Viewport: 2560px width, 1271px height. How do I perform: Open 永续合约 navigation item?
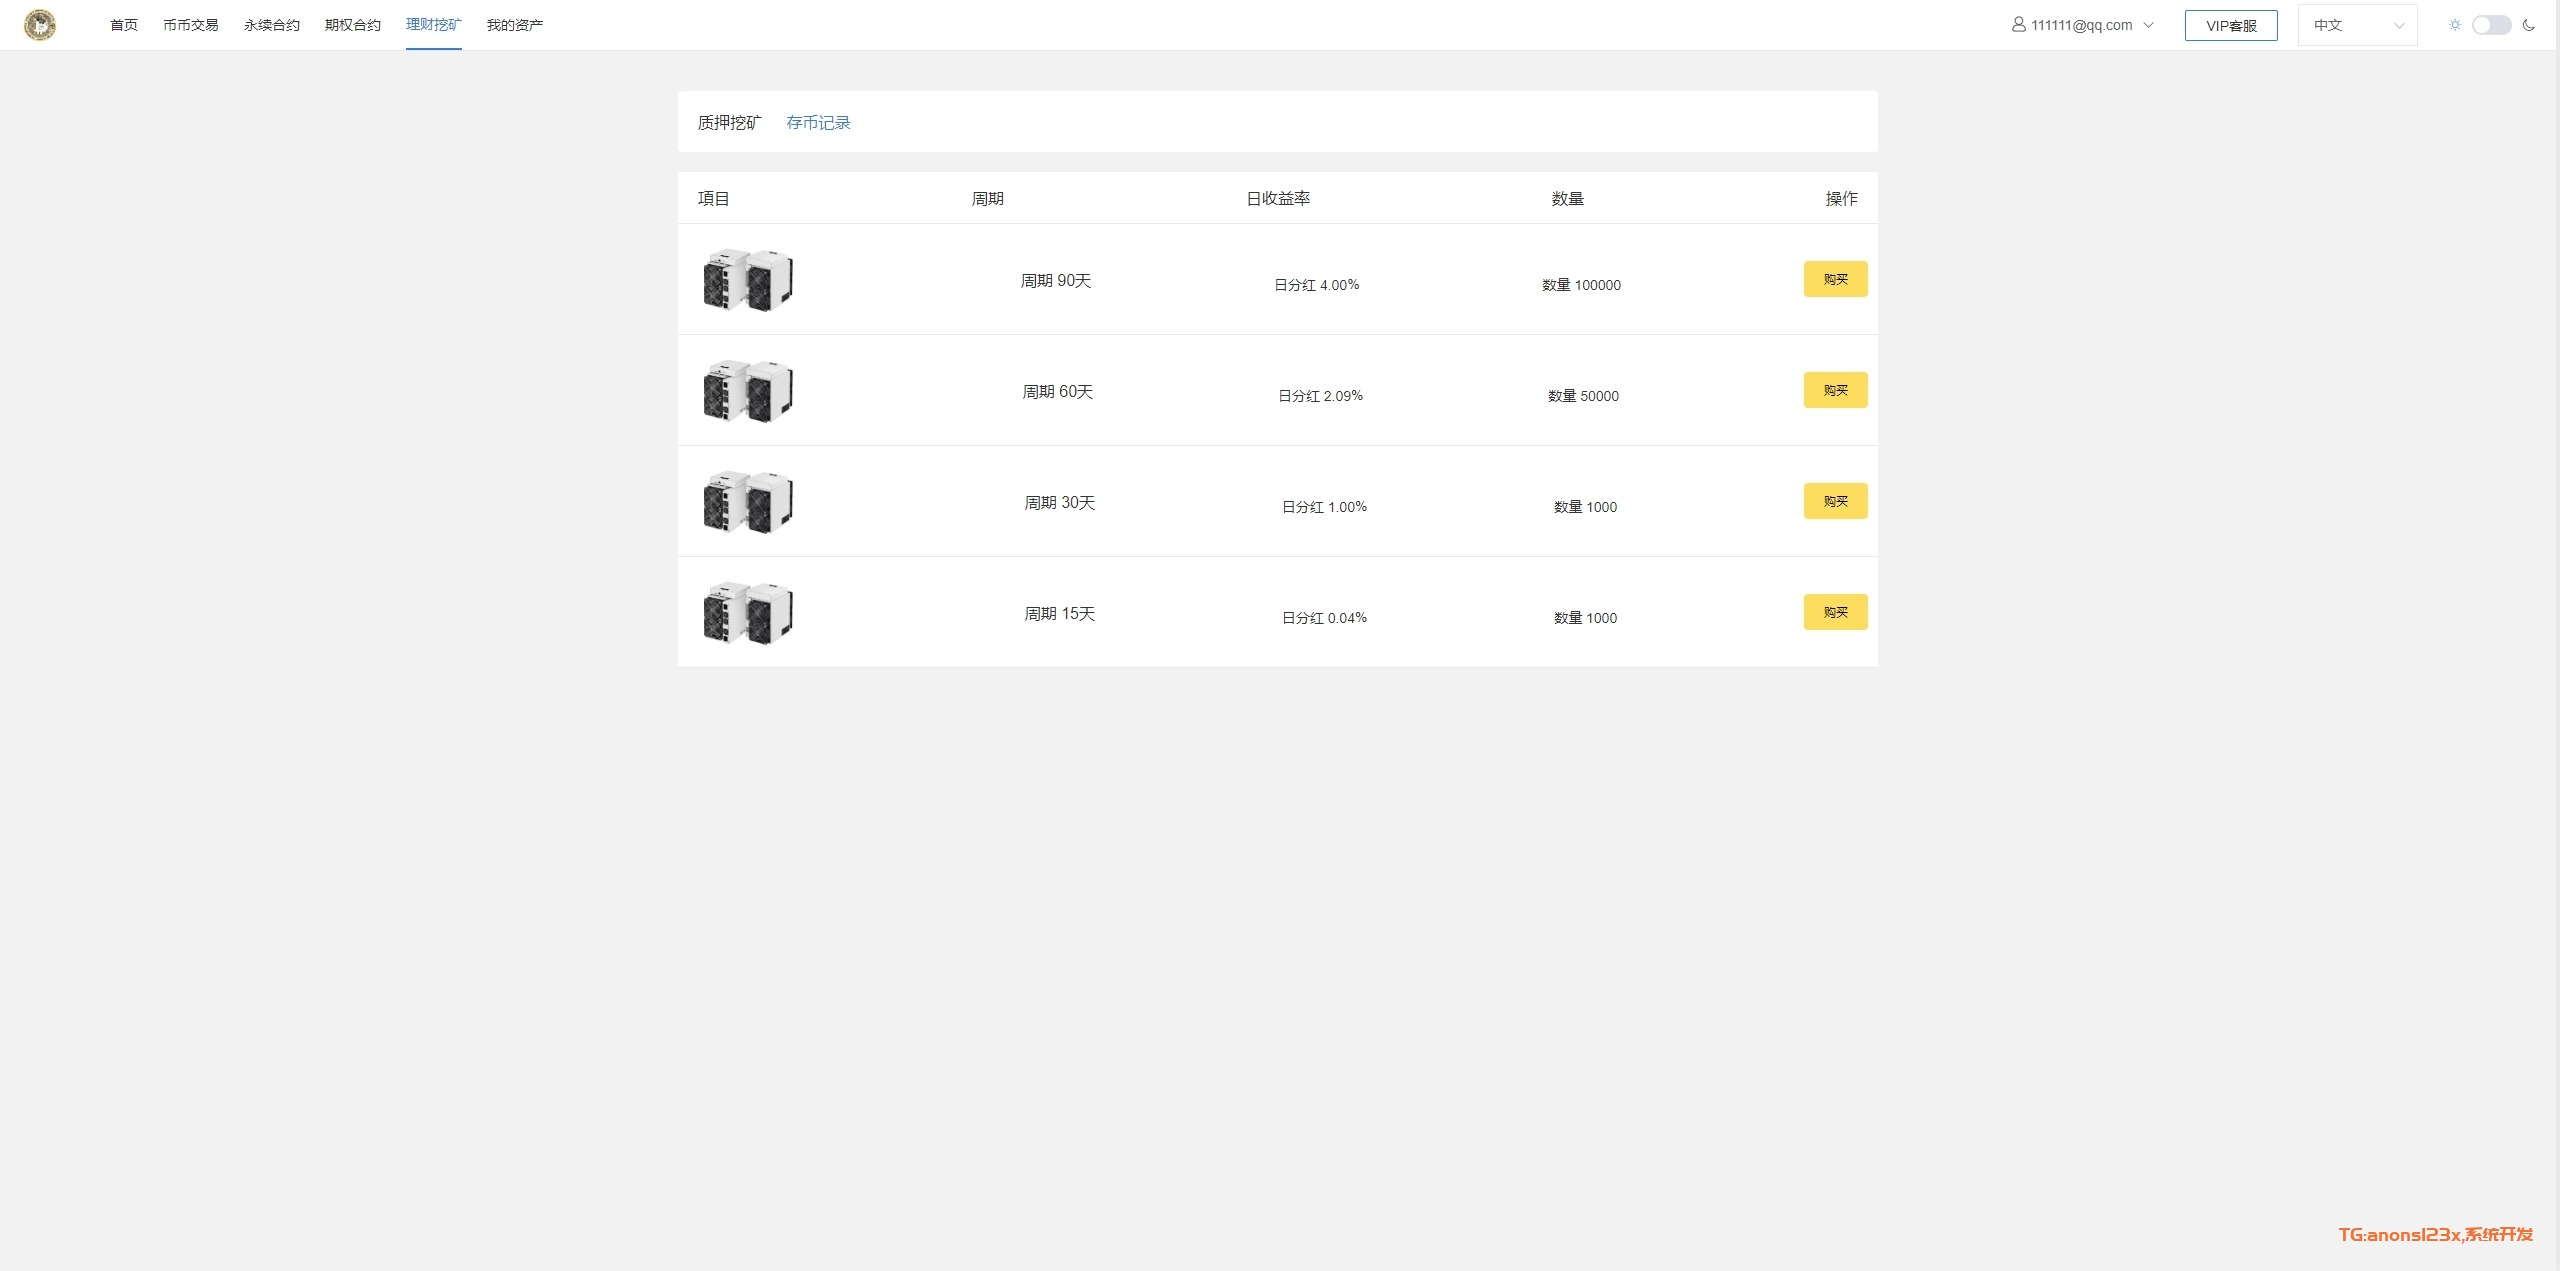(x=271, y=25)
